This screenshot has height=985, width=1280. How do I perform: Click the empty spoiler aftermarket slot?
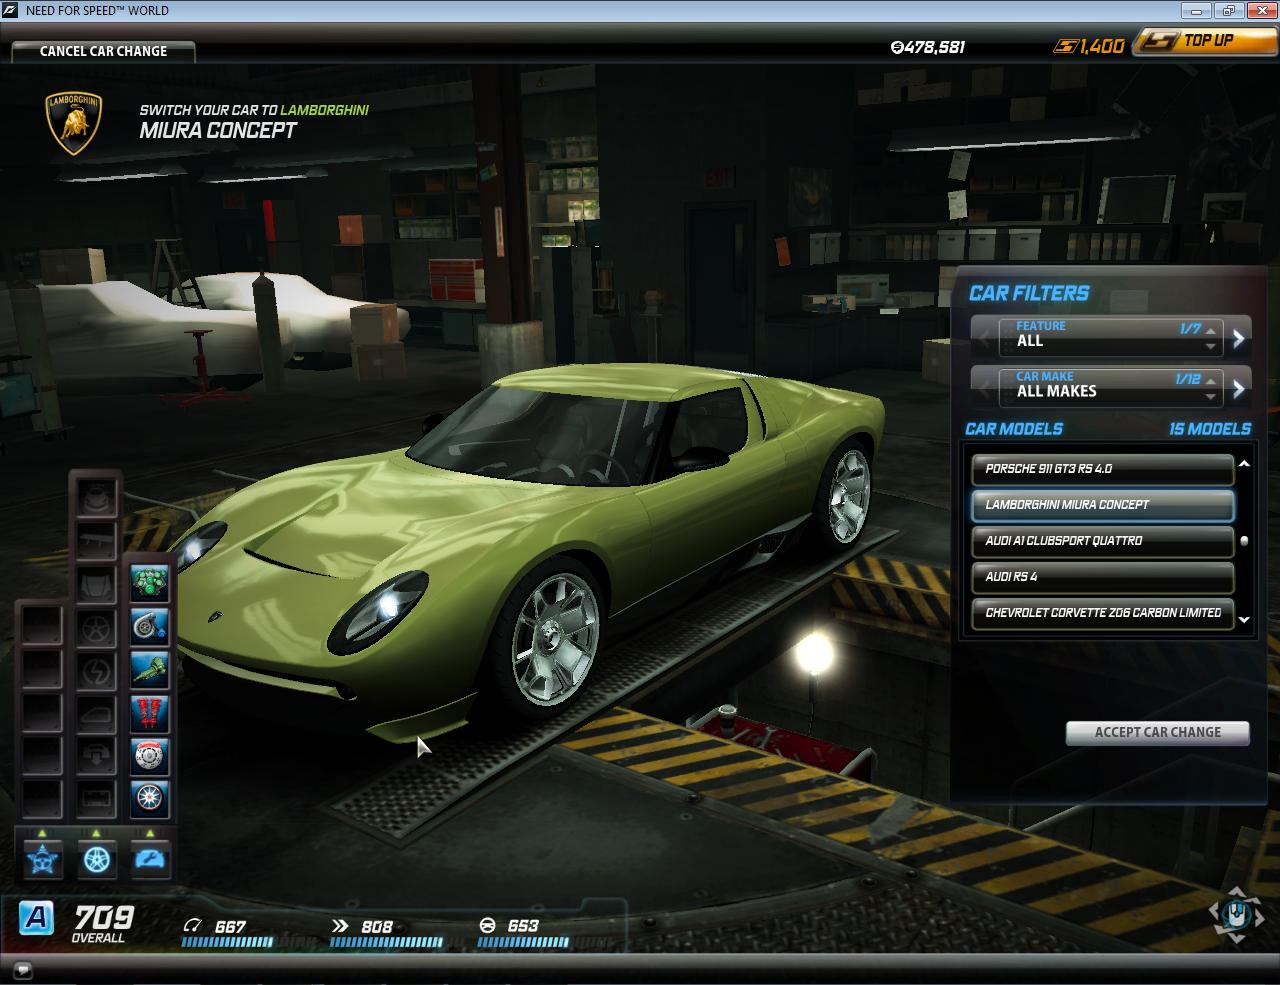97,540
